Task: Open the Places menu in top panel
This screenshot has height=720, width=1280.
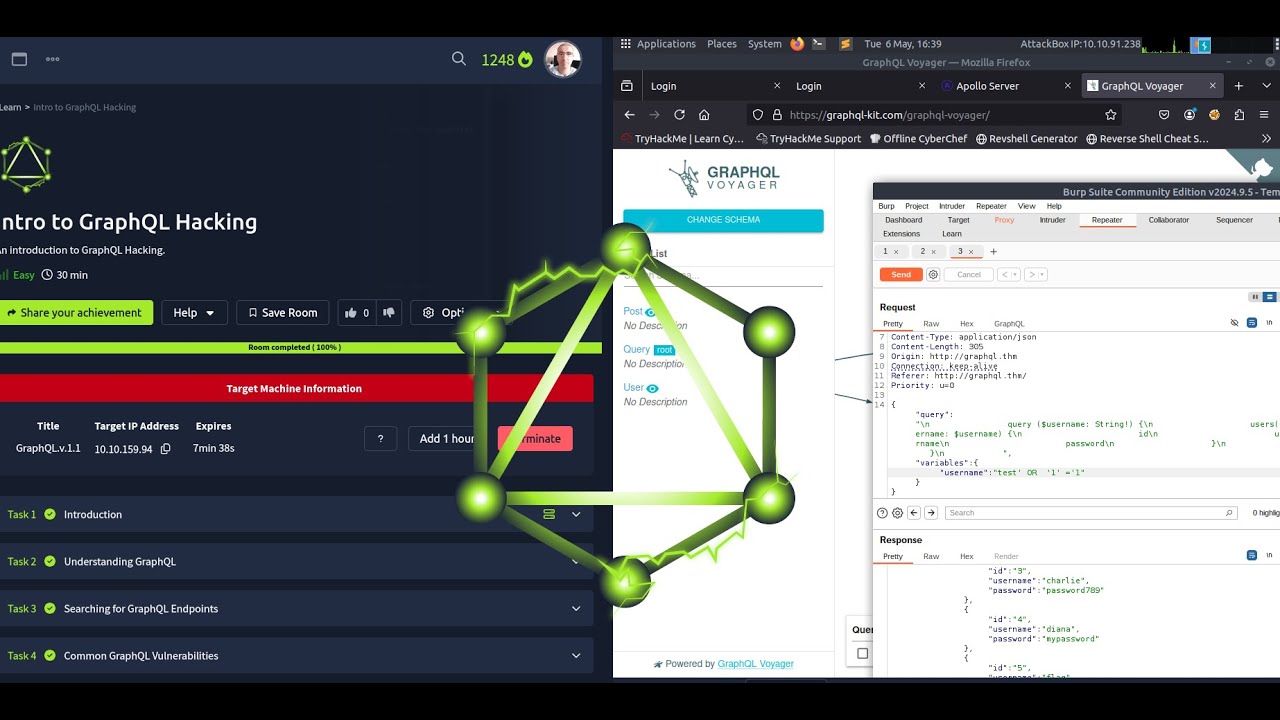Action: [x=721, y=44]
